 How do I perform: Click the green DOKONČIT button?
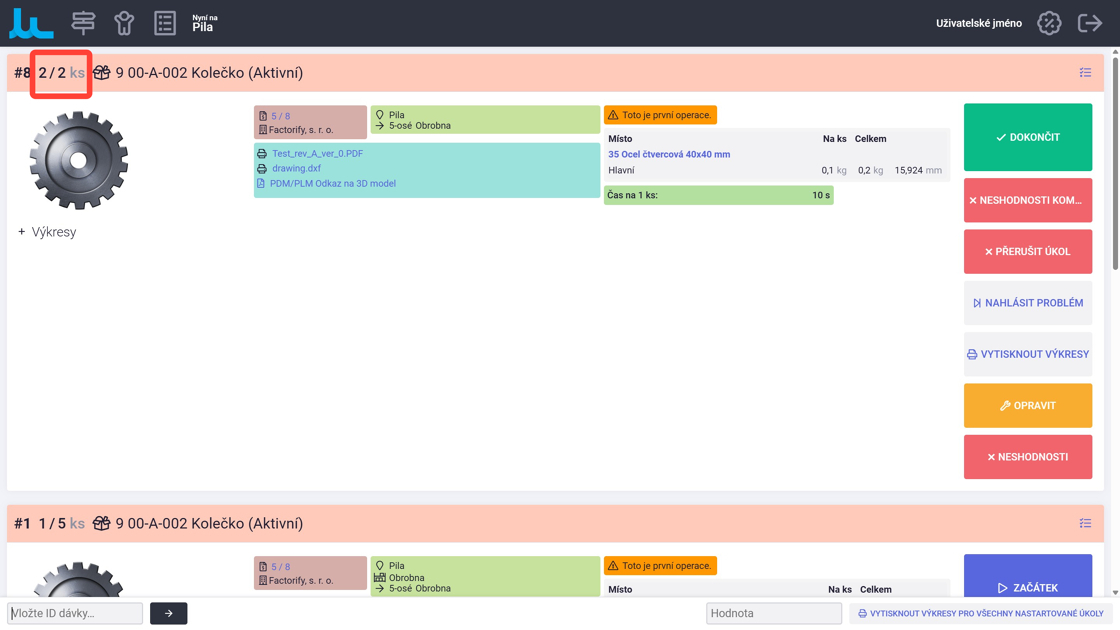[x=1027, y=137]
